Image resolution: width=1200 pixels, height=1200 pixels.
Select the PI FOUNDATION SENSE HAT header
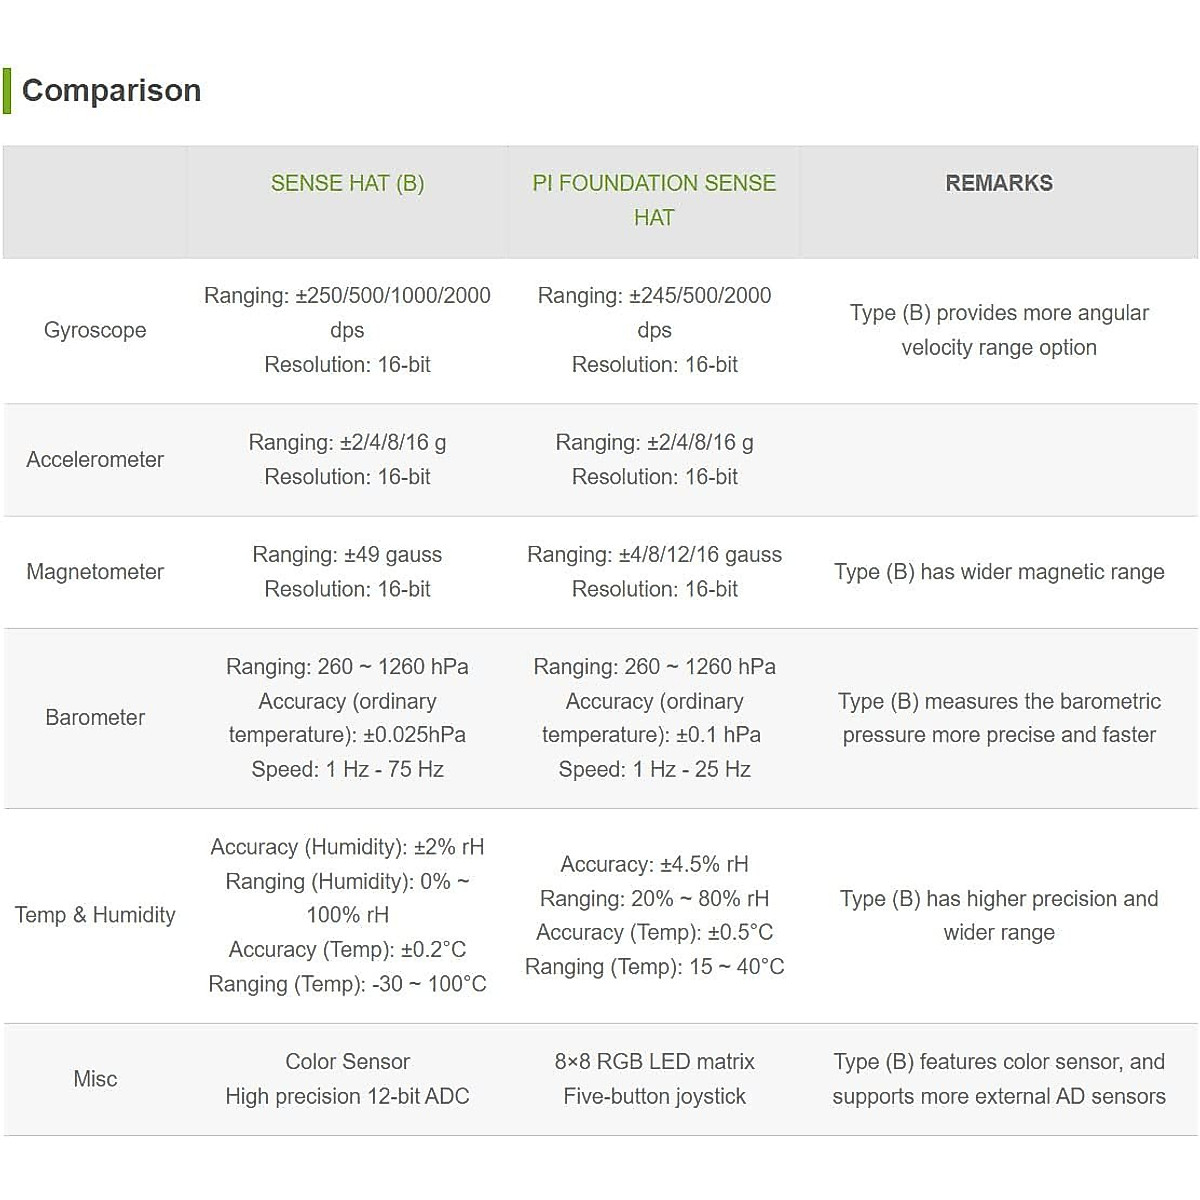[654, 200]
